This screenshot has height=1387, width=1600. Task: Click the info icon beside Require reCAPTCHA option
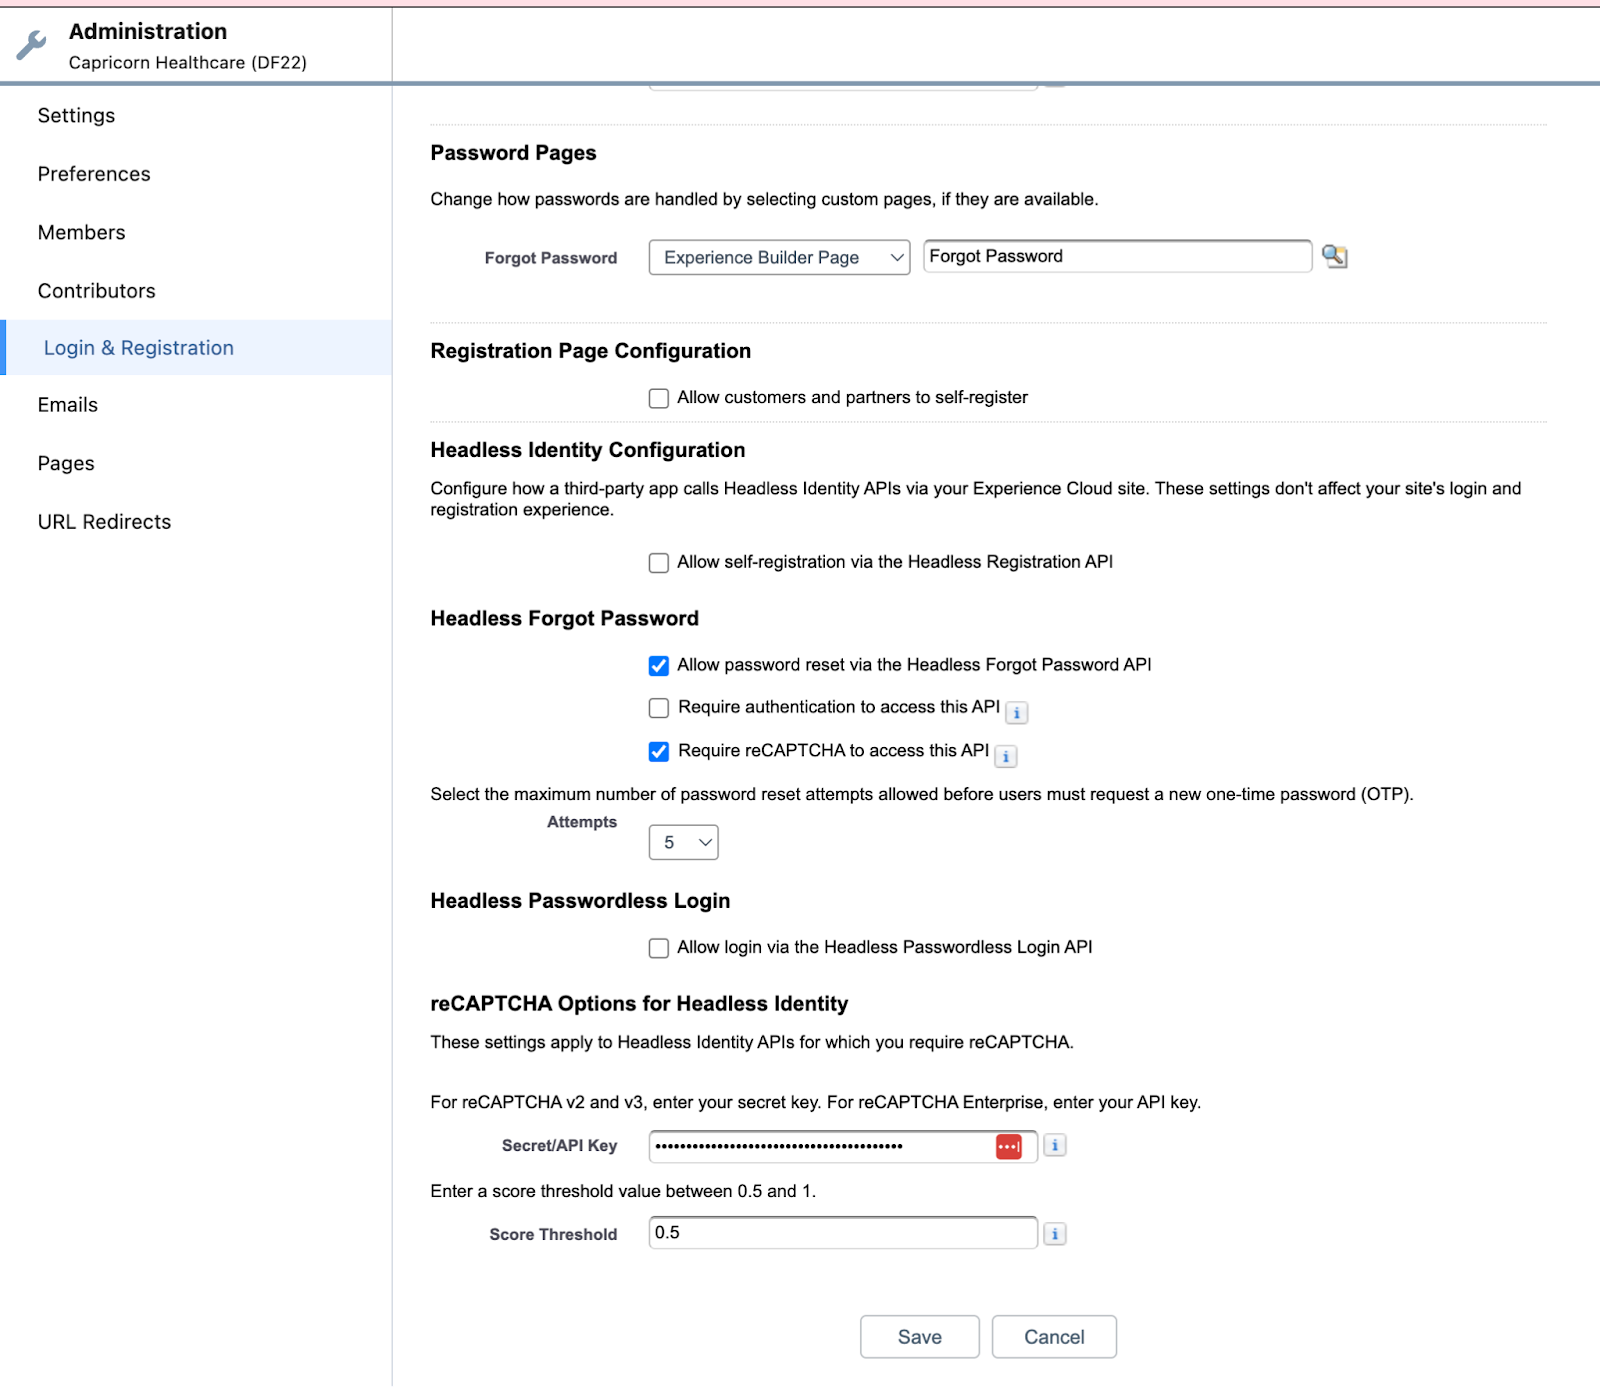1005,756
